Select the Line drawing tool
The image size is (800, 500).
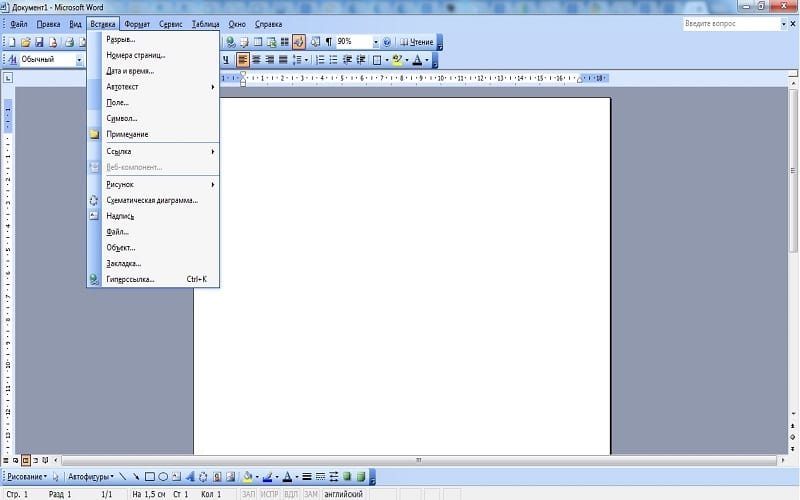click(x=122, y=477)
